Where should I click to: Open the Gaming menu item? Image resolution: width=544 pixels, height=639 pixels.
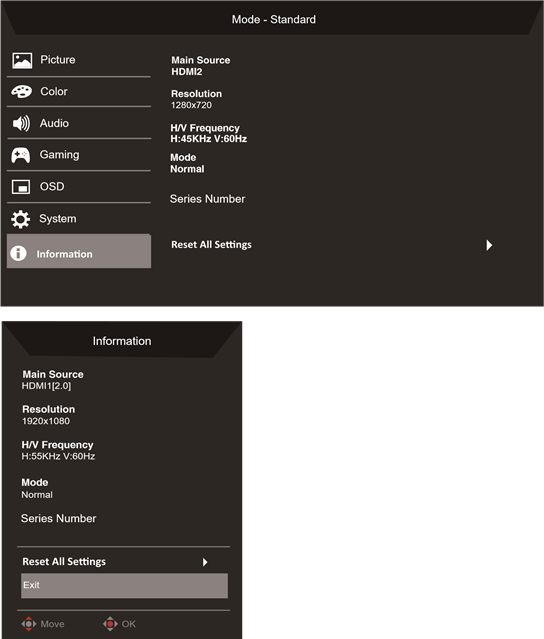click(x=79, y=155)
